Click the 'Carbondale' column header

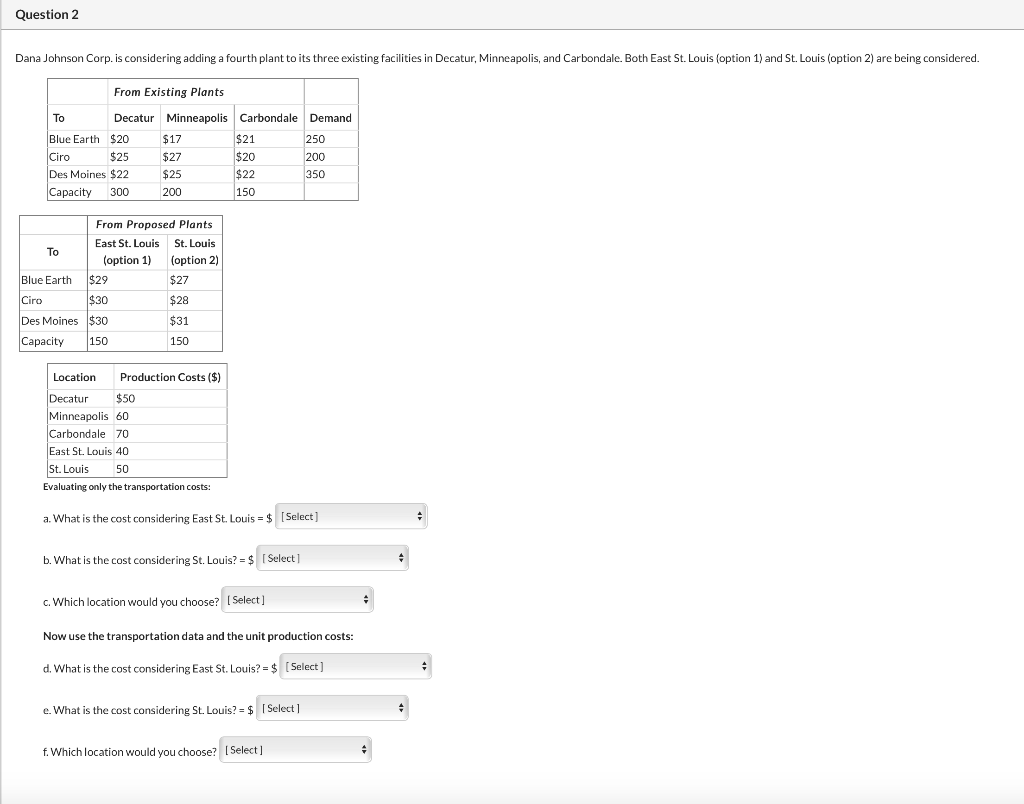pyautogui.click(x=268, y=118)
